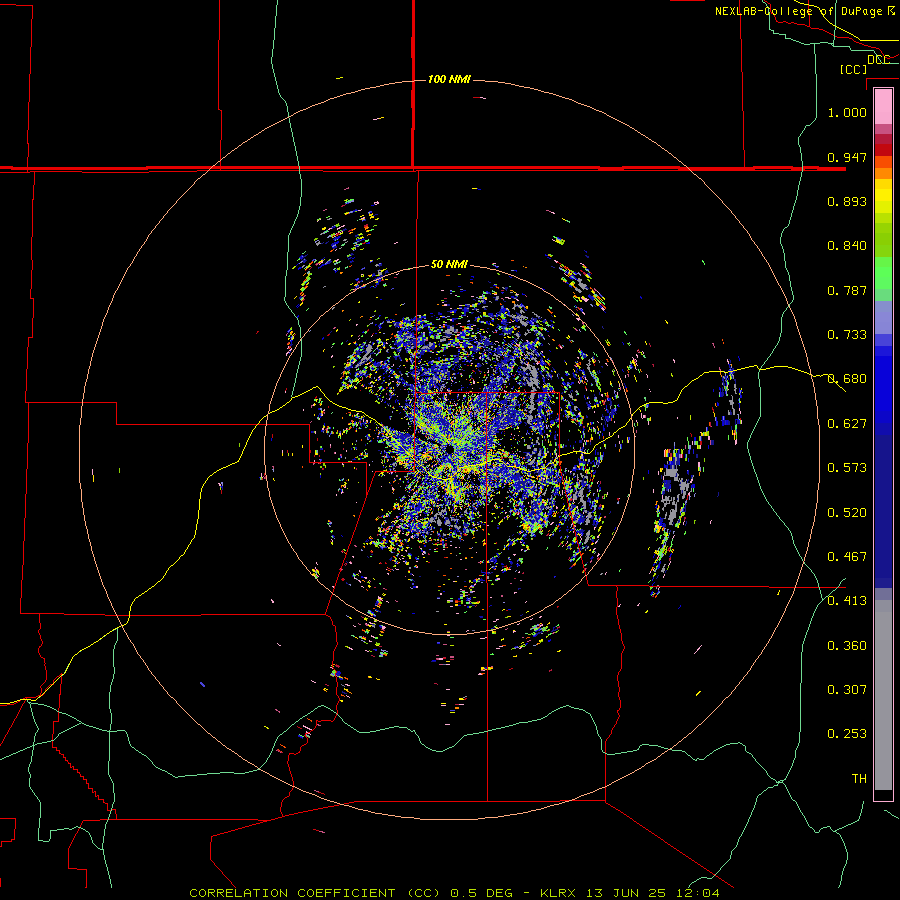Click the 0.253 legend value

point(847,734)
